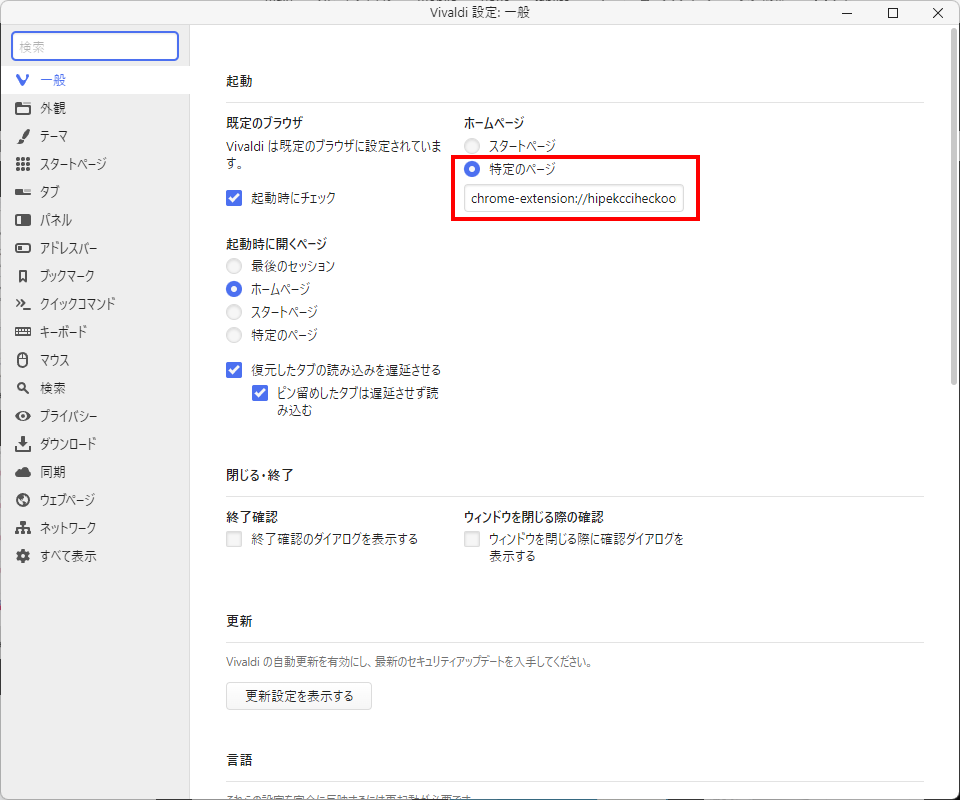960x800 pixels.
Task: Enable 終了確認のダイアログを表示する checkbox
Action: point(234,539)
